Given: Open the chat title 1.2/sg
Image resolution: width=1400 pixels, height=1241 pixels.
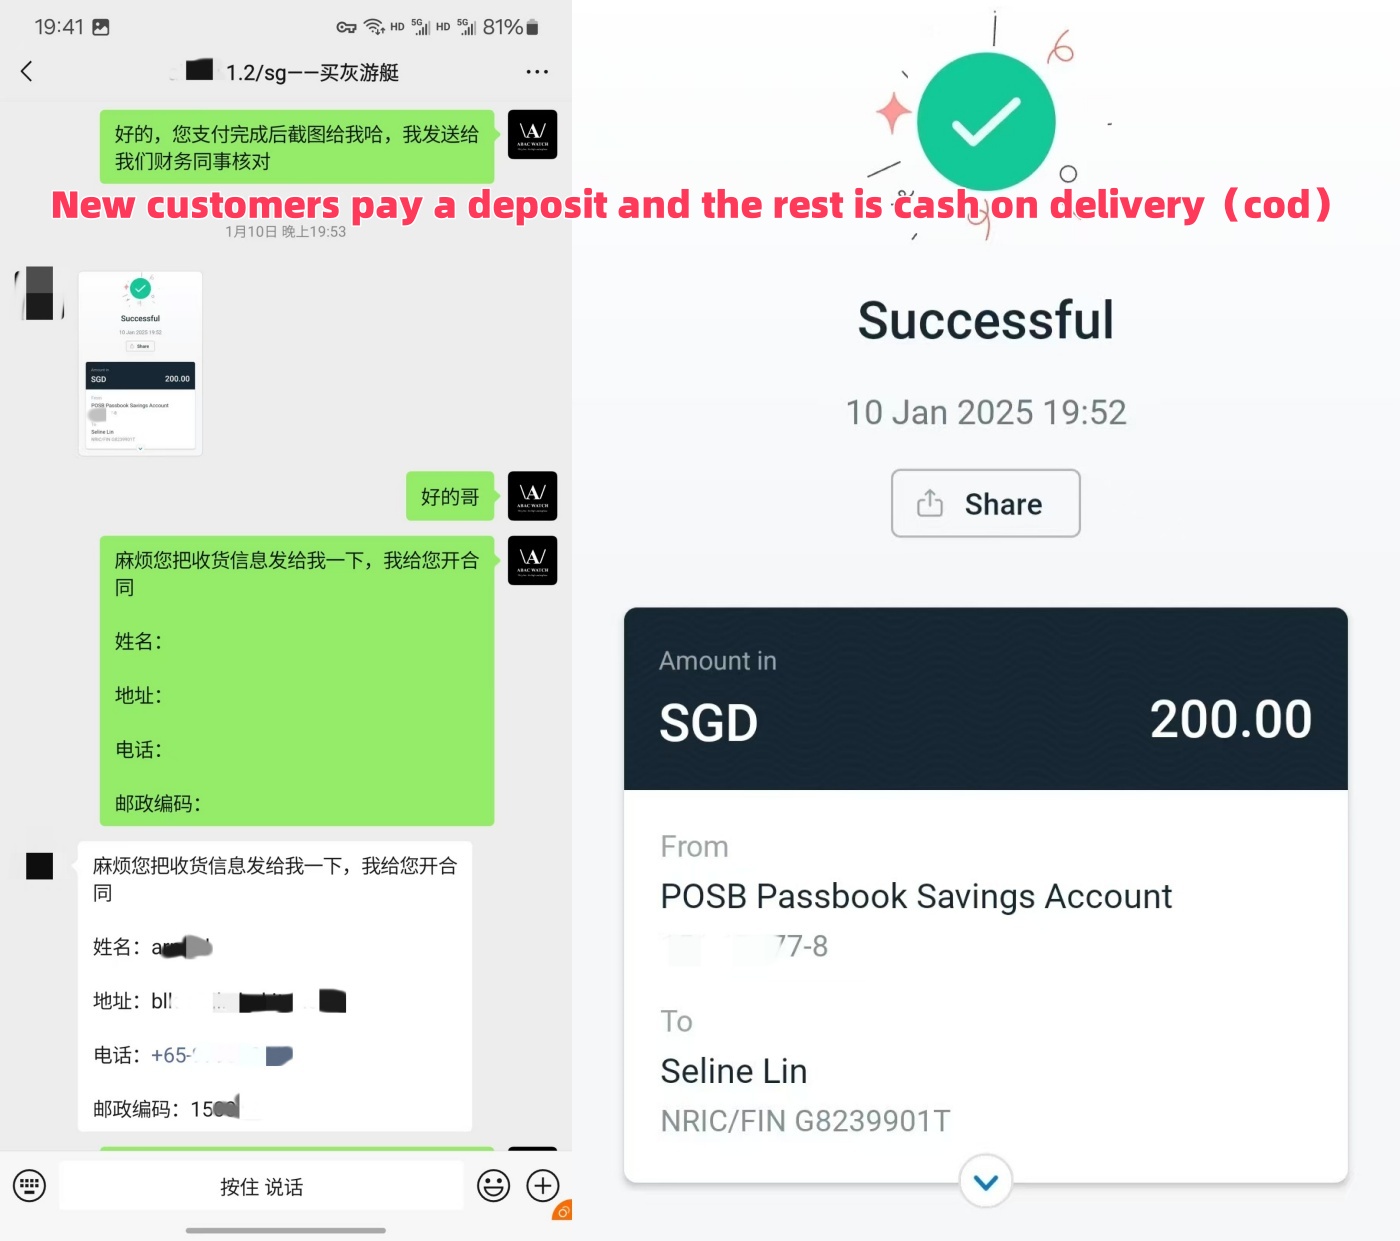Looking at the screenshot, I should click(312, 72).
